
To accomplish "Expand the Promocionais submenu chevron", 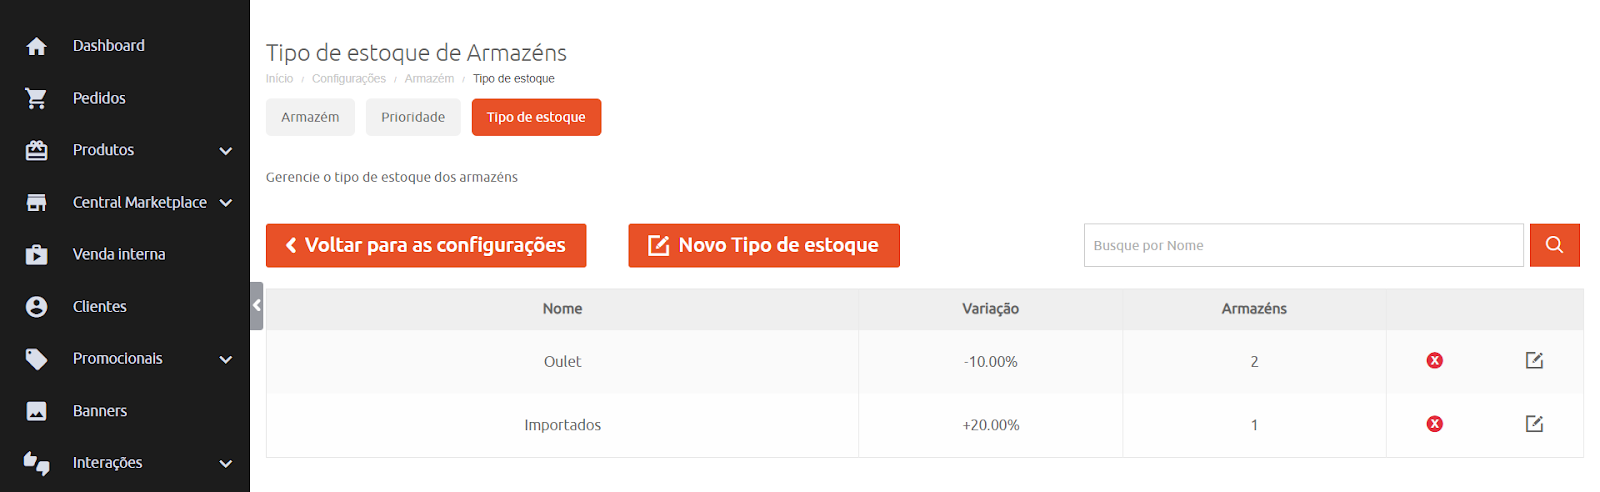I will click(x=226, y=359).
